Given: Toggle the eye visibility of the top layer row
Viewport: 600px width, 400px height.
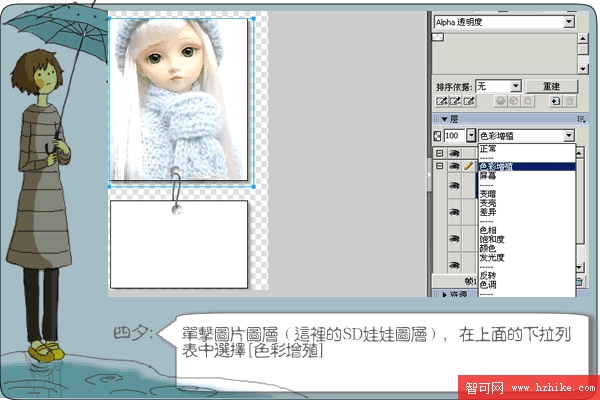Looking at the screenshot, I should 453,153.
